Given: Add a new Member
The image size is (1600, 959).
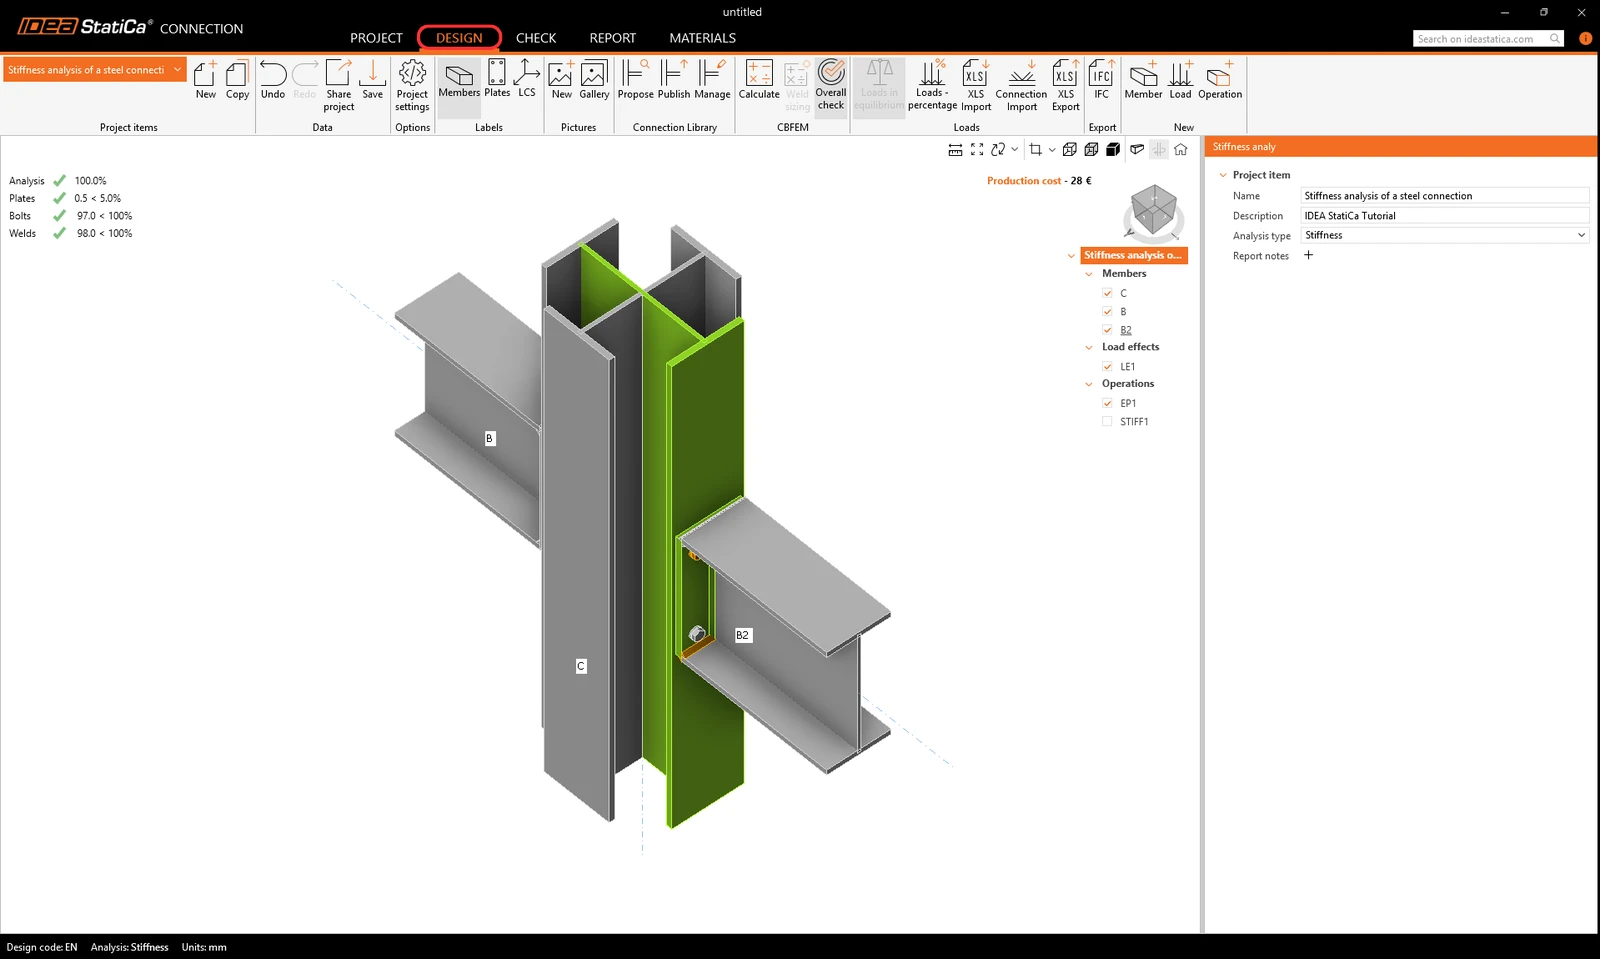Looking at the screenshot, I should (x=1143, y=80).
